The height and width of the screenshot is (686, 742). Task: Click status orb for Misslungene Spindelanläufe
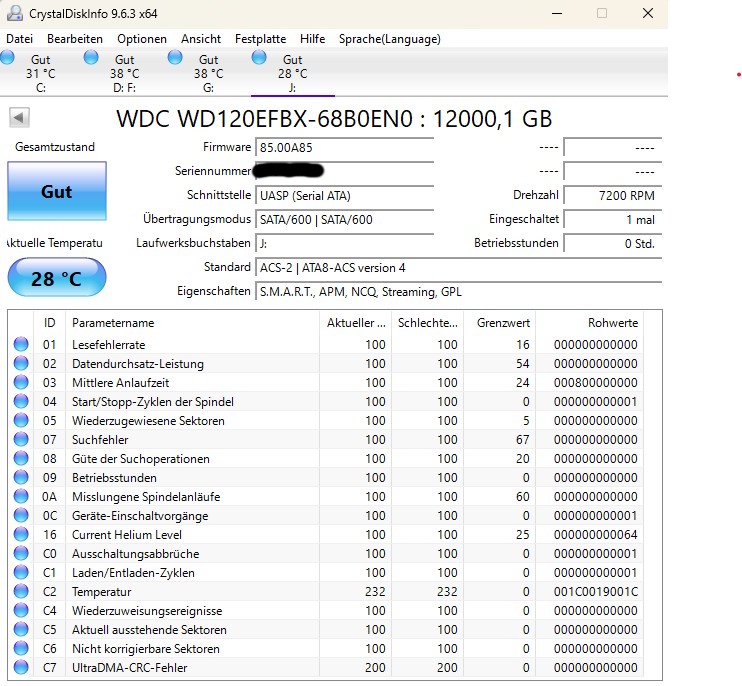coord(21,496)
